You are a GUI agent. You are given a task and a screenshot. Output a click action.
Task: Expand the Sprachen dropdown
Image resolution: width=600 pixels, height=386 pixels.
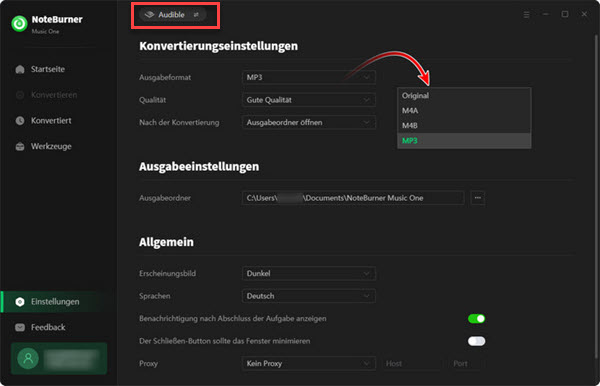[308, 296]
